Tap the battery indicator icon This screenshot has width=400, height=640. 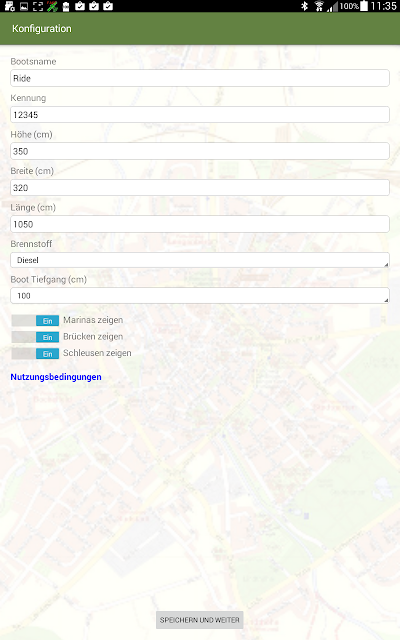pos(364,6)
